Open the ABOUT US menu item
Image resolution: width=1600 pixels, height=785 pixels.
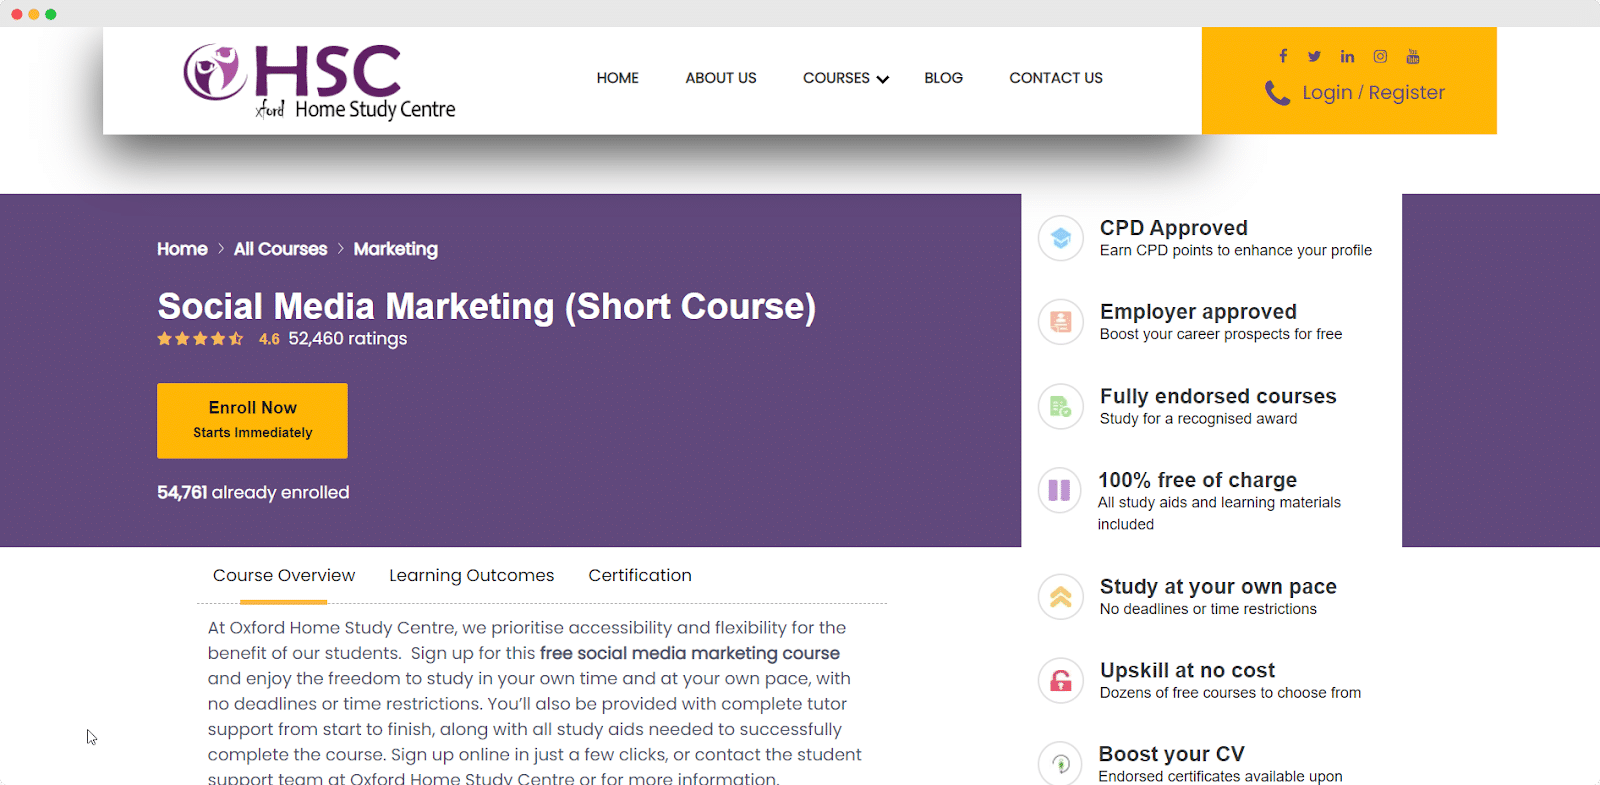pos(721,78)
